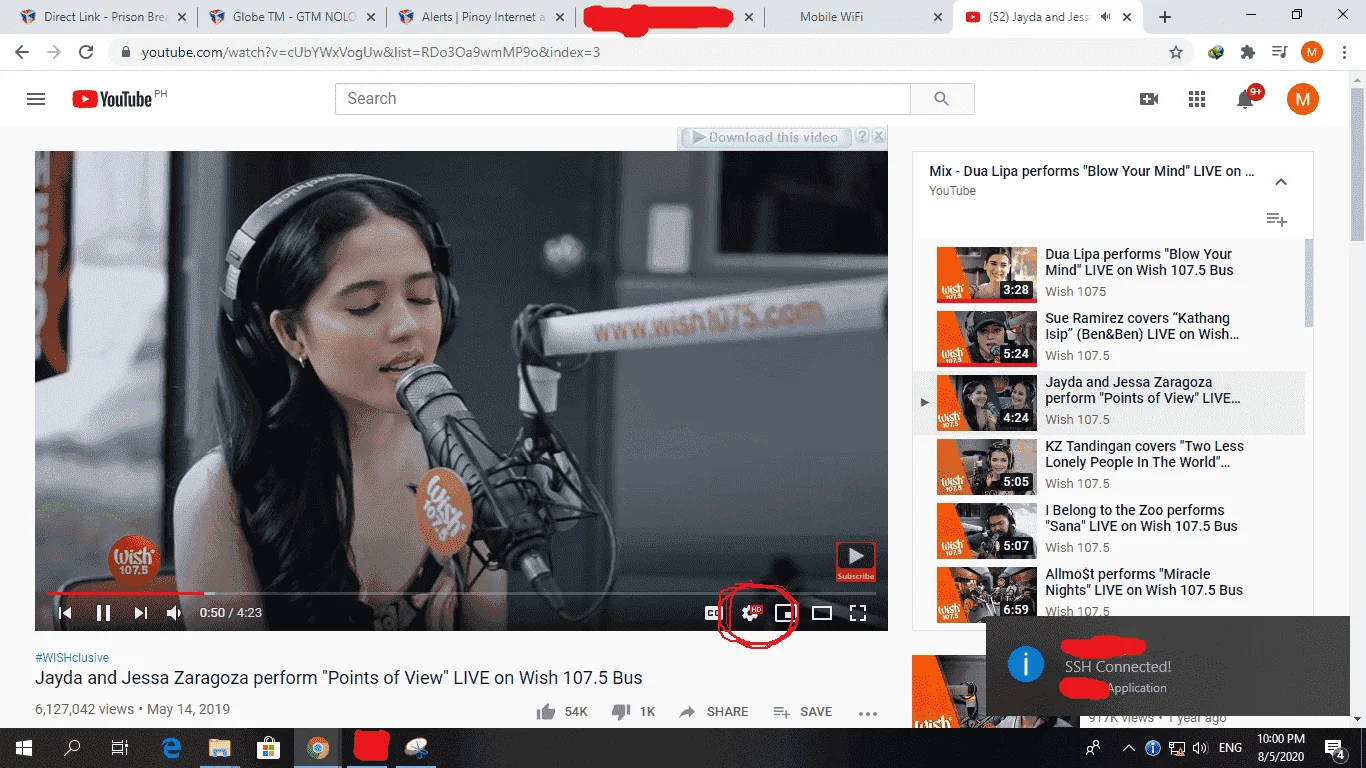Image resolution: width=1366 pixels, height=768 pixels.
Task: Go back one page in Chrome
Action: click(22, 52)
